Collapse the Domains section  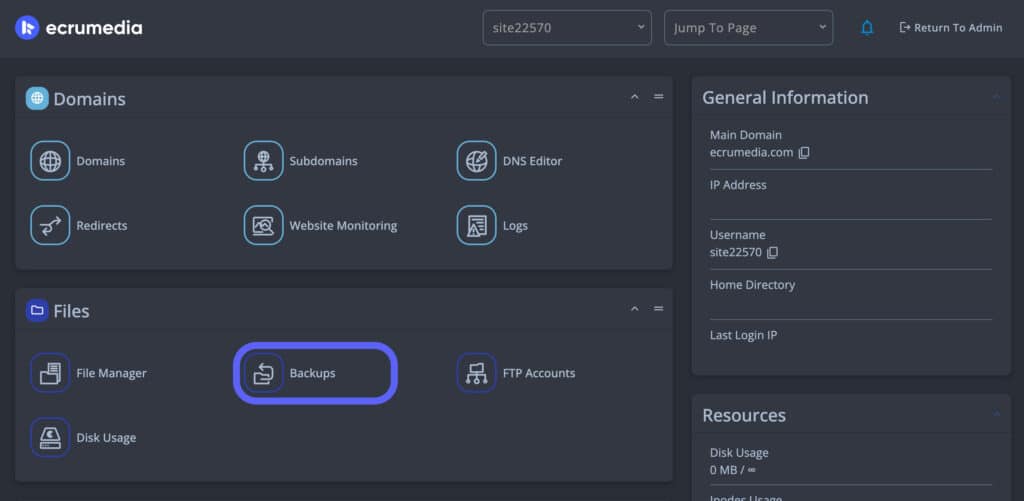634,97
